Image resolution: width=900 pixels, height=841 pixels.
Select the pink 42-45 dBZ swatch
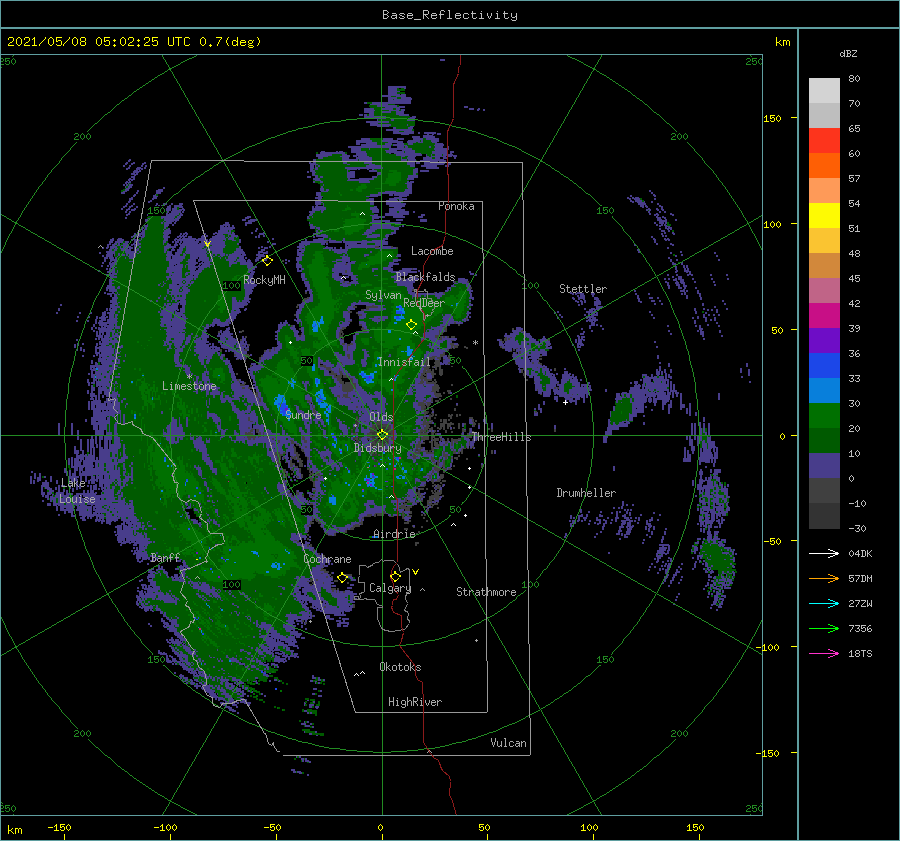point(824,291)
